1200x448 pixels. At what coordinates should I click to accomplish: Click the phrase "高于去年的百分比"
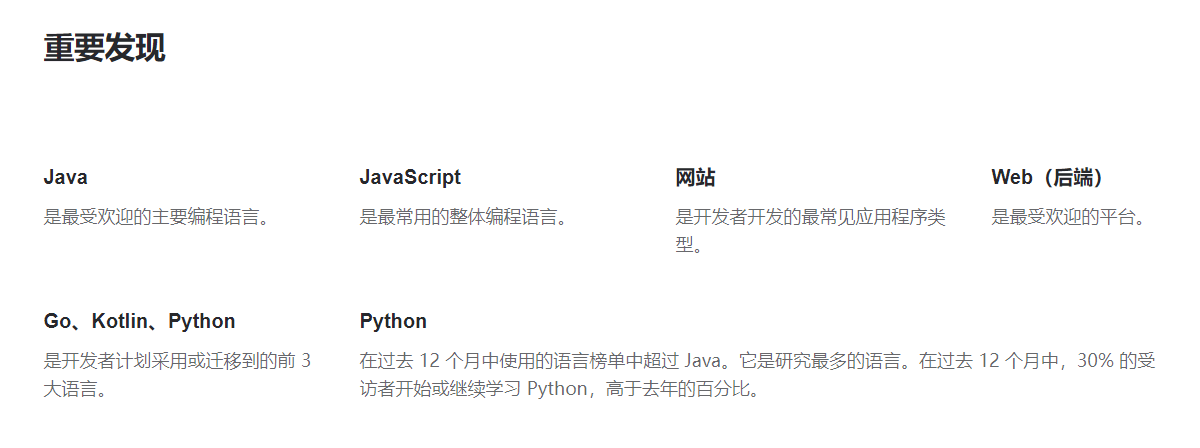point(677,388)
